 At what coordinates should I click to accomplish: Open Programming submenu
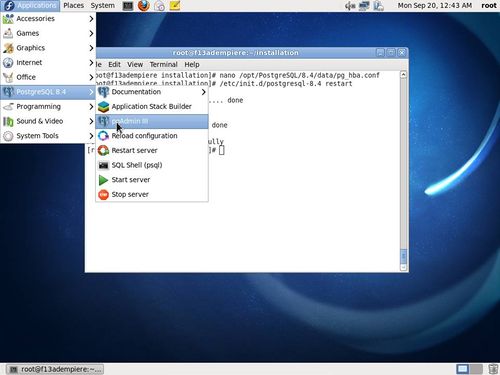[48, 107]
